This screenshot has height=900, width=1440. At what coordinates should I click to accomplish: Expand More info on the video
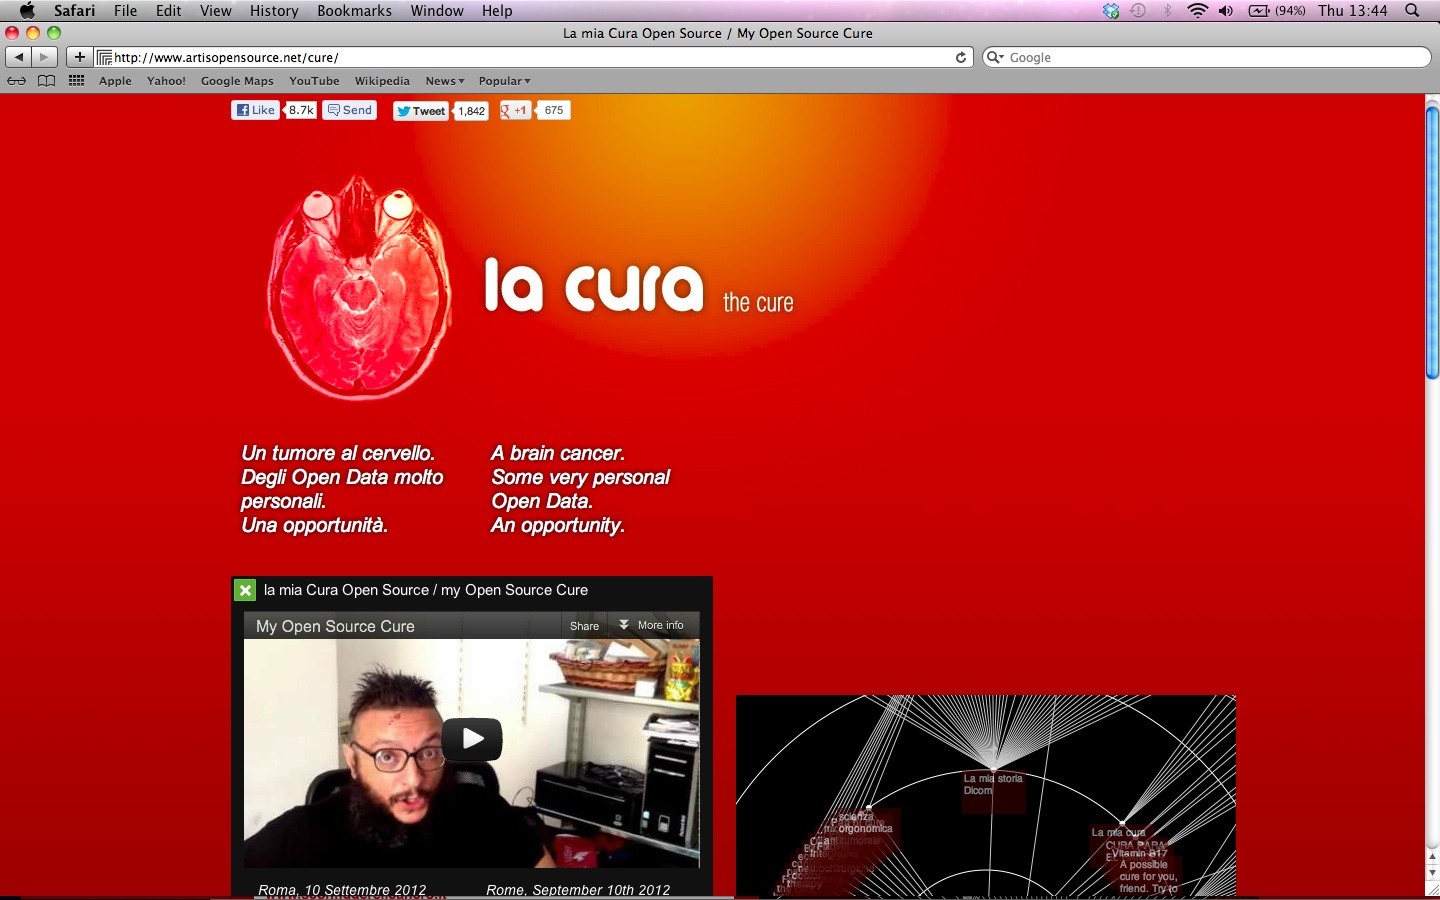tap(652, 625)
